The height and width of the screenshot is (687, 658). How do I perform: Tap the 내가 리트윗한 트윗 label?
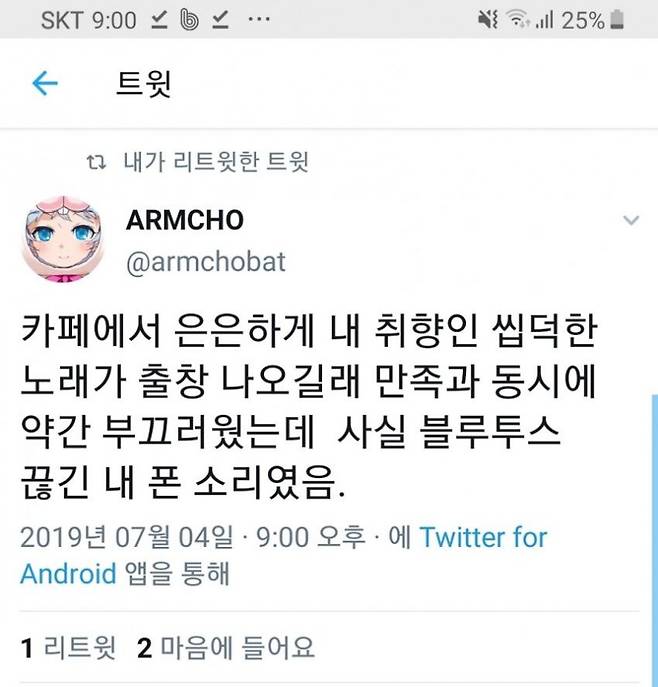(216, 162)
